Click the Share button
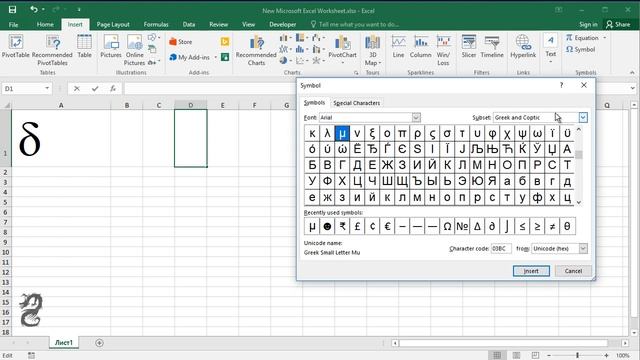640x360 pixels. [618, 24]
